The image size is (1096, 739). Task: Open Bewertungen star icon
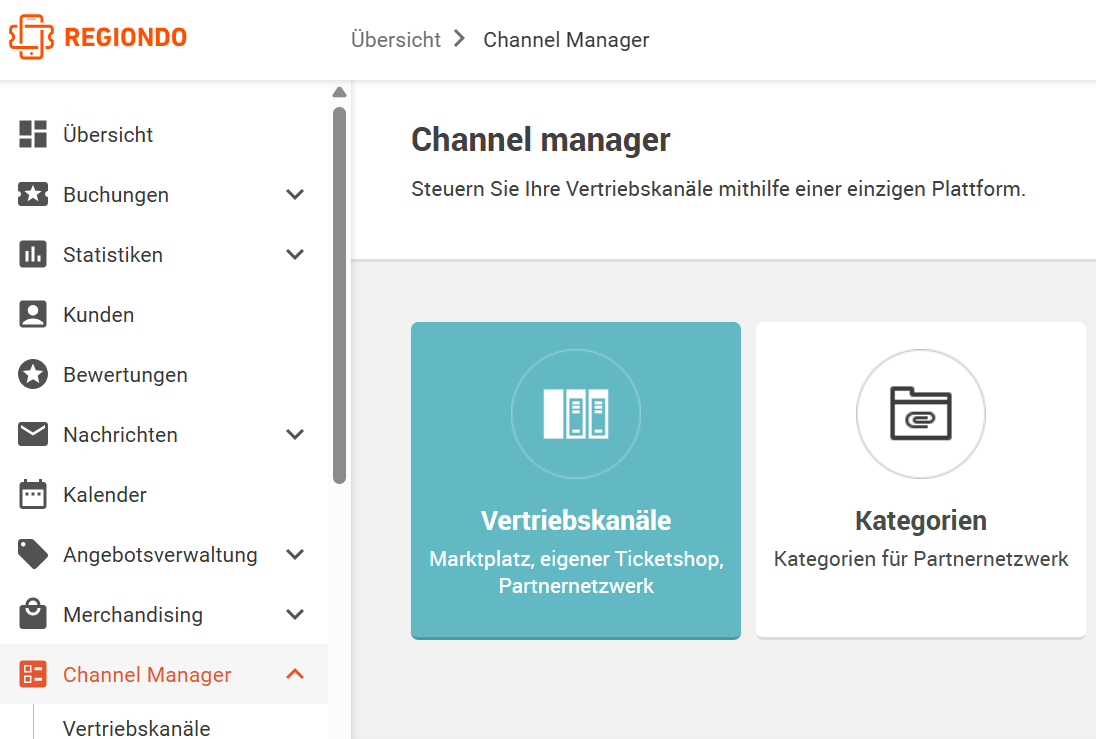pos(33,375)
